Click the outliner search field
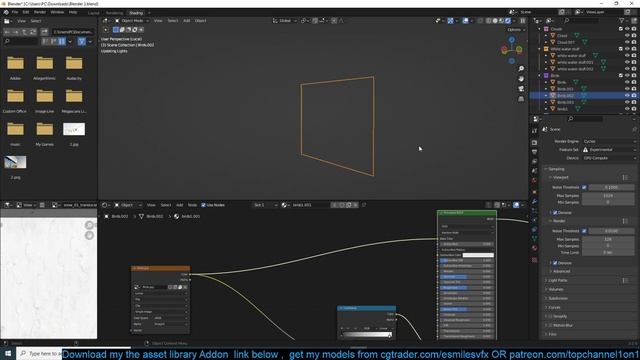Image resolution: width=640 pixels, height=360 pixels. click(x=583, y=20)
